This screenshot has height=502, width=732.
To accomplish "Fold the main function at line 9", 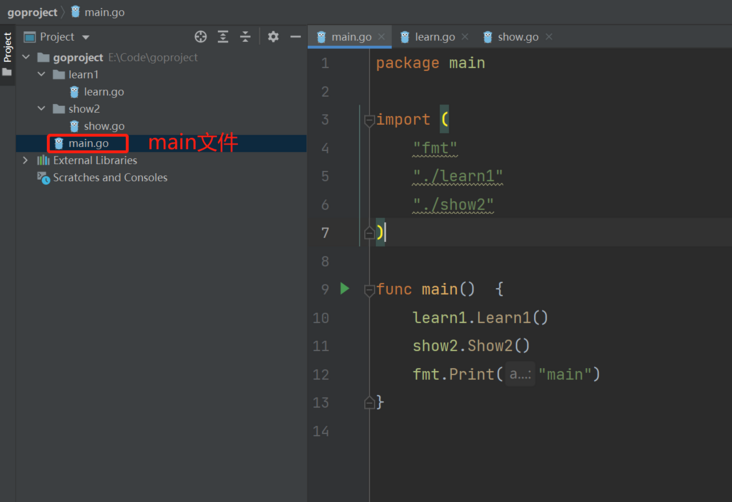I will (x=369, y=290).
